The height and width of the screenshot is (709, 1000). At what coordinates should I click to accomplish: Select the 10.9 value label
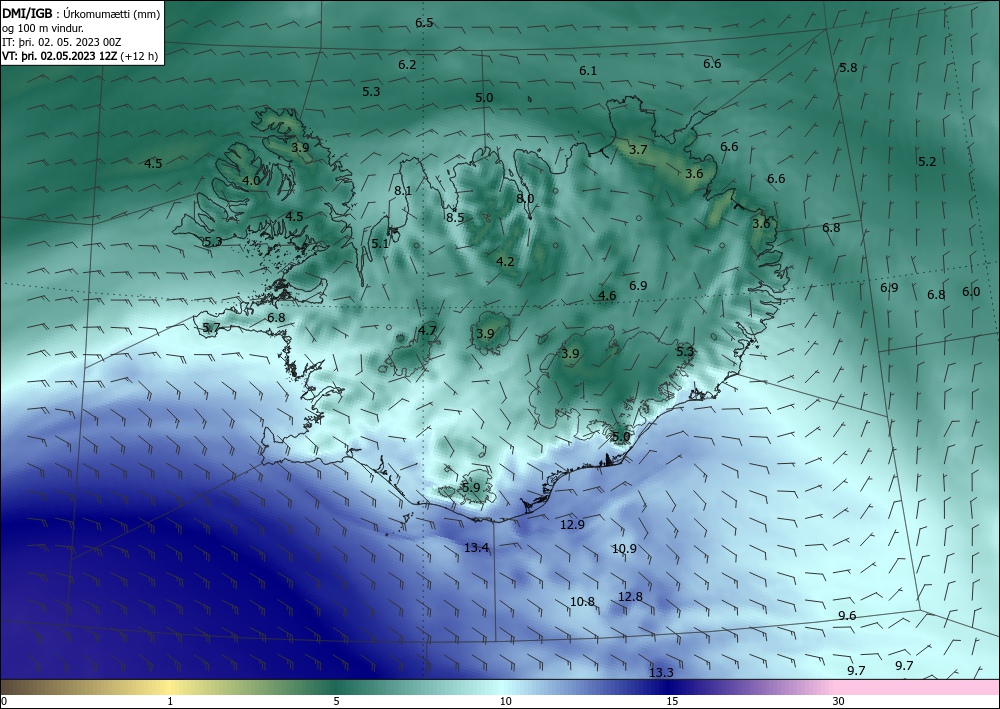click(x=624, y=548)
